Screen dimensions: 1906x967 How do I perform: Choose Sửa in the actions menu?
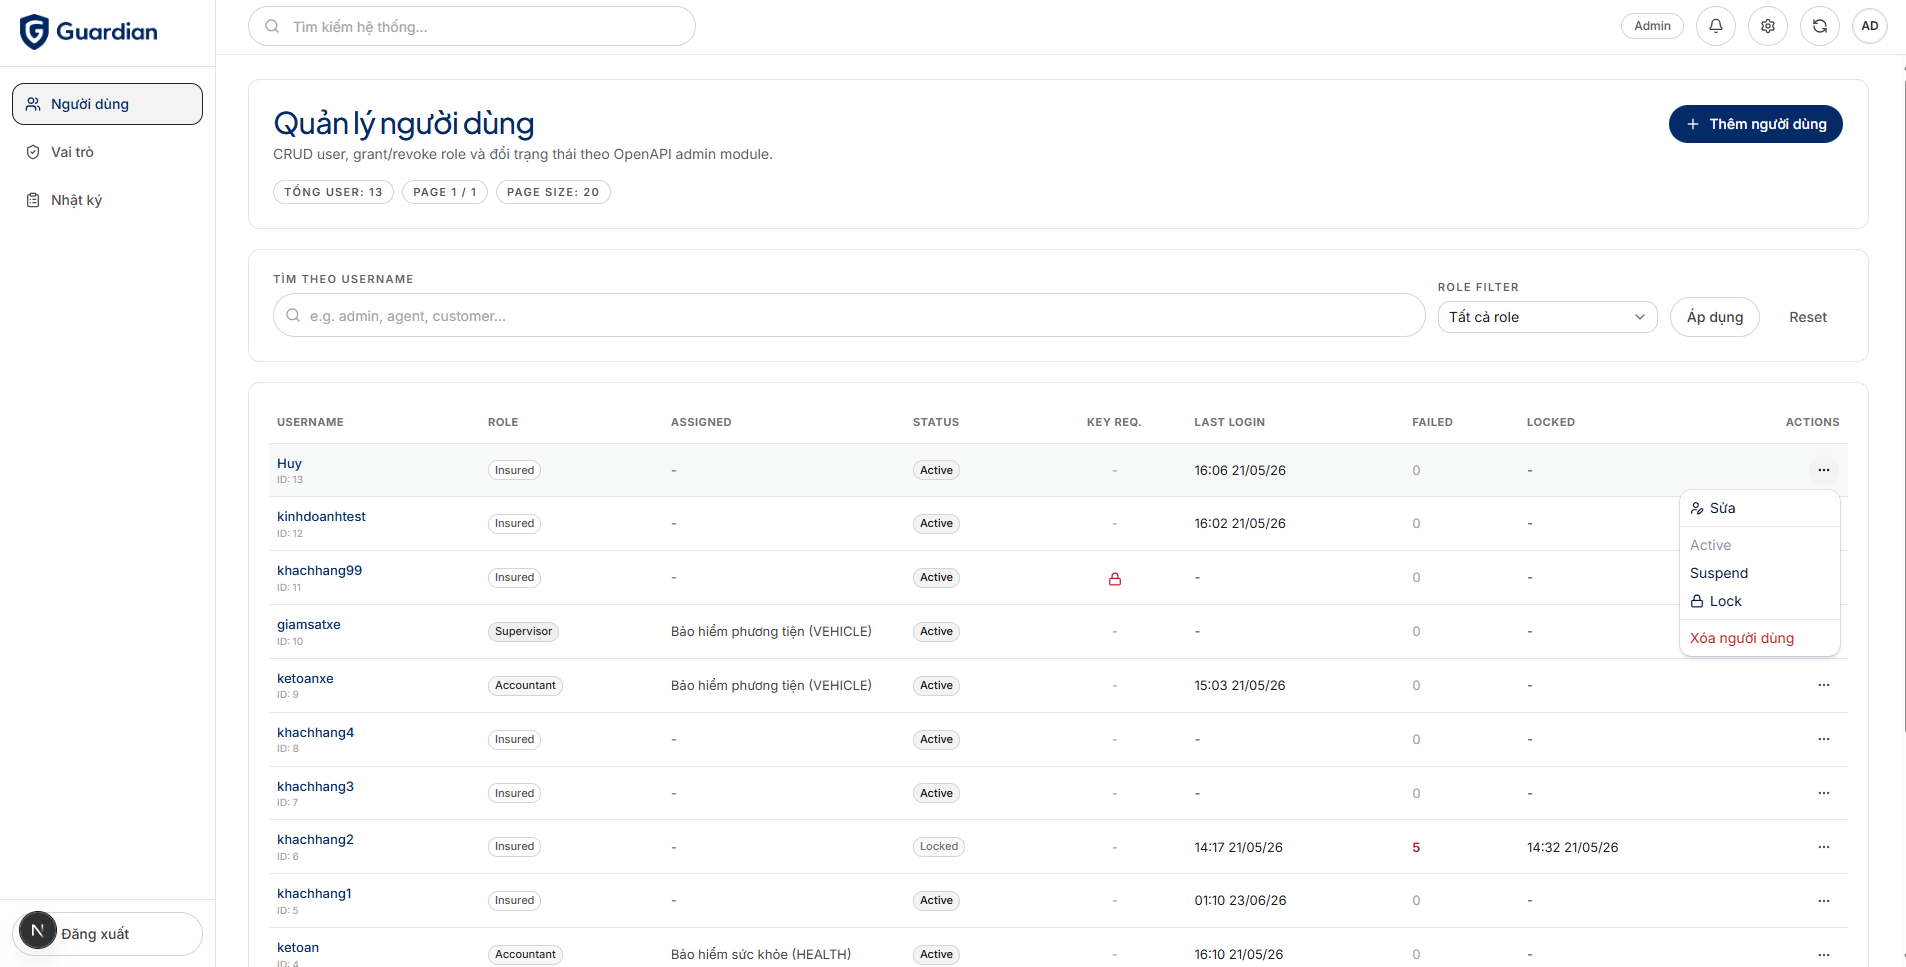coord(1760,508)
